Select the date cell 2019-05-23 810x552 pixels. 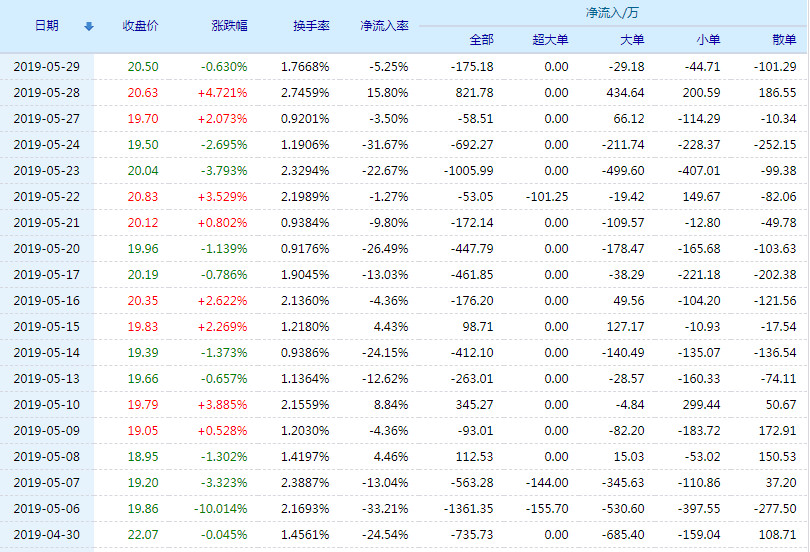pyautogui.click(x=46, y=170)
